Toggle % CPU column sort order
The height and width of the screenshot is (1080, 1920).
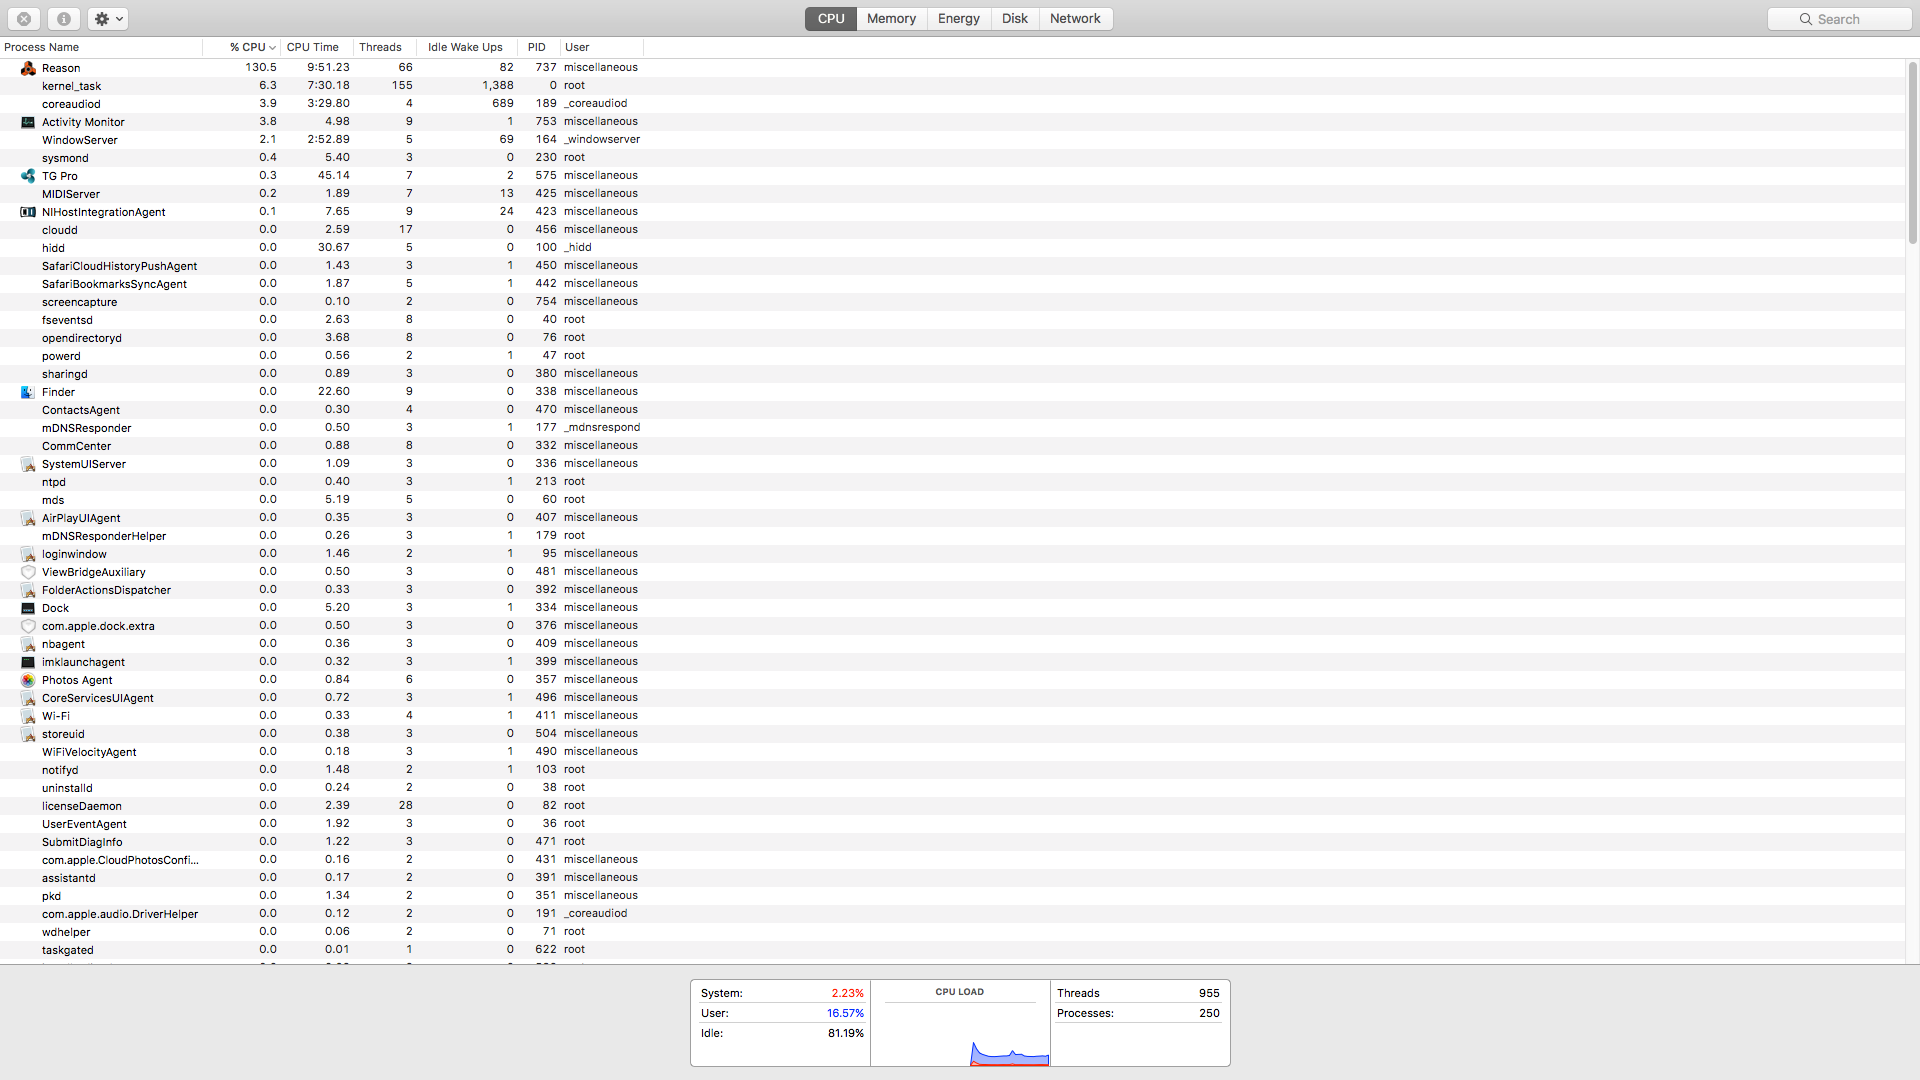click(x=241, y=47)
